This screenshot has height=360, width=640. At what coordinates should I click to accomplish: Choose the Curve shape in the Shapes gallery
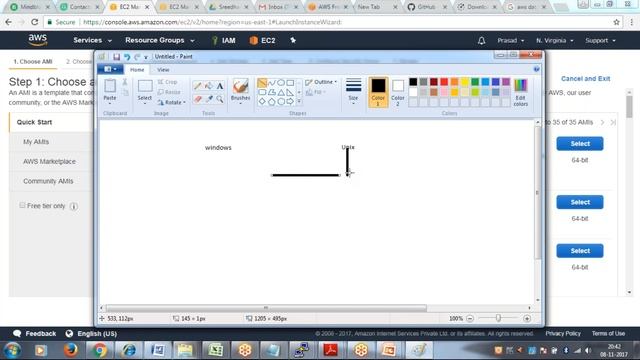pyautogui.click(x=271, y=83)
